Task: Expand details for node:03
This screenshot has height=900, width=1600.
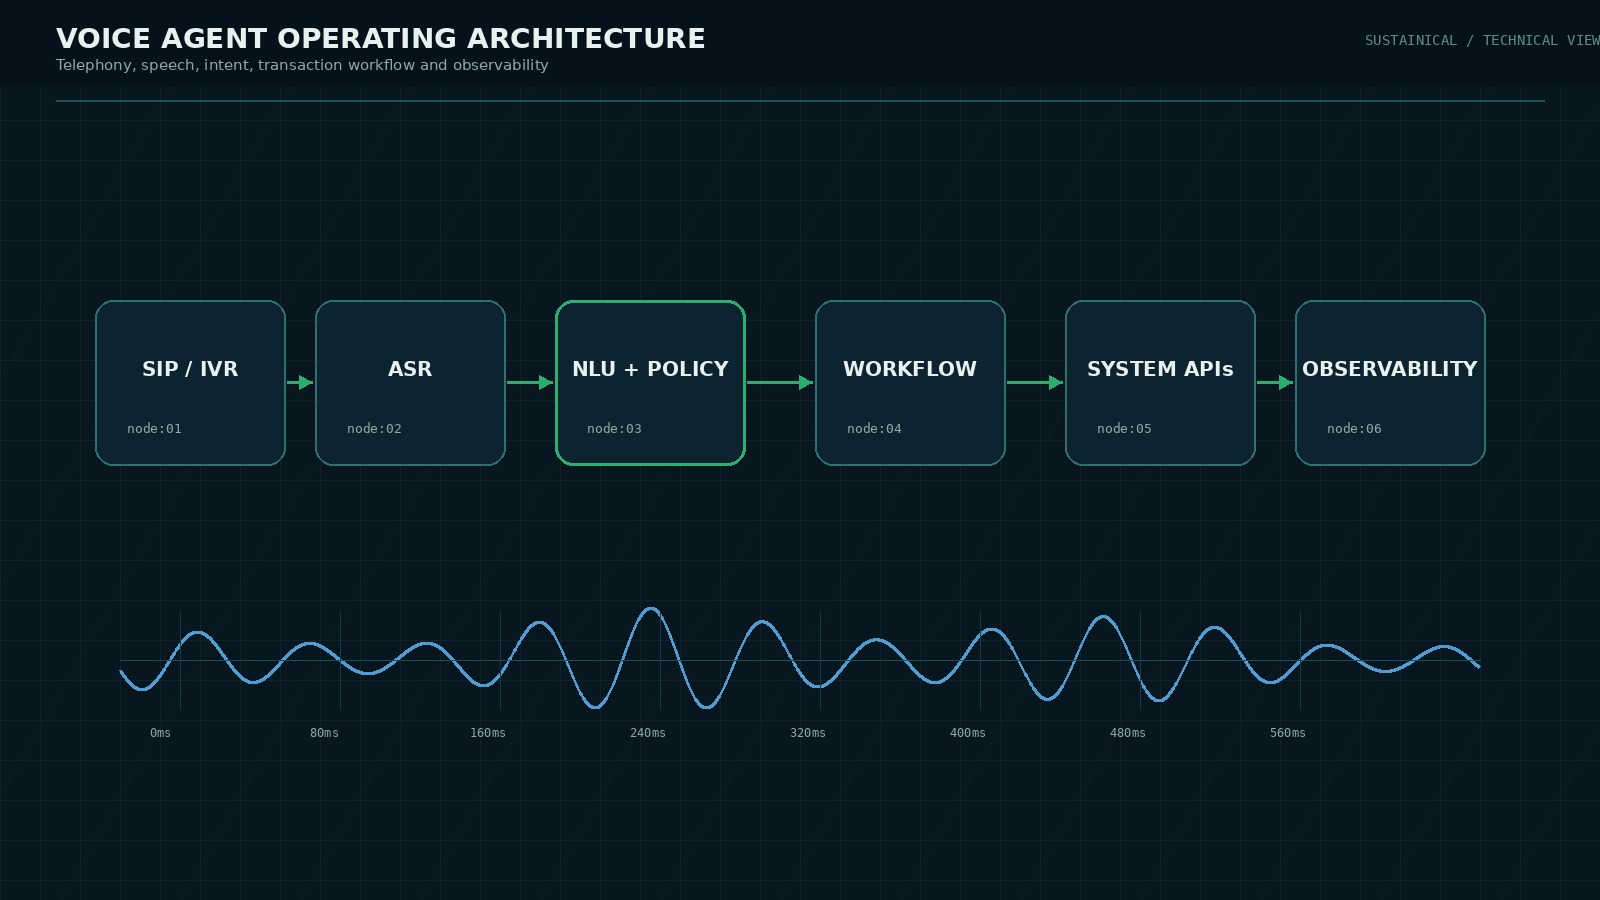Action: point(613,428)
